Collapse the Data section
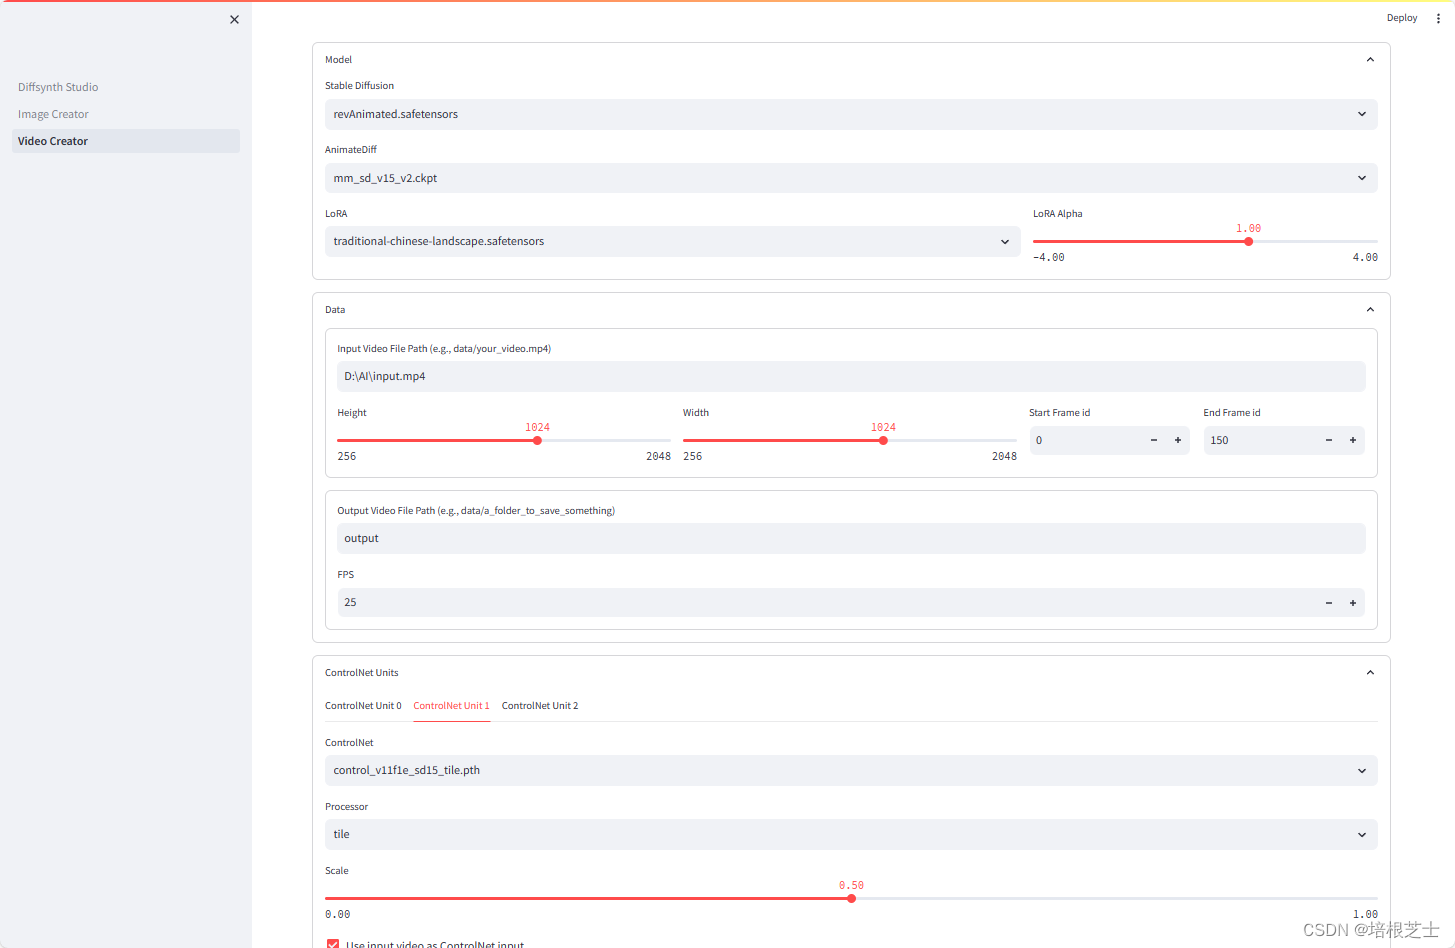This screenshot has height=948, width=1455. point(1370,310)
